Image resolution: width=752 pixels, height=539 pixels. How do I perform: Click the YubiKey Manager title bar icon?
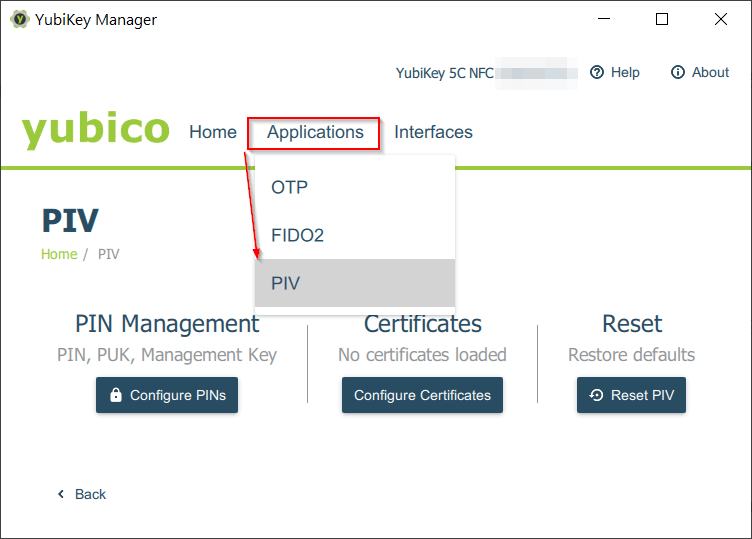(20, 19)
